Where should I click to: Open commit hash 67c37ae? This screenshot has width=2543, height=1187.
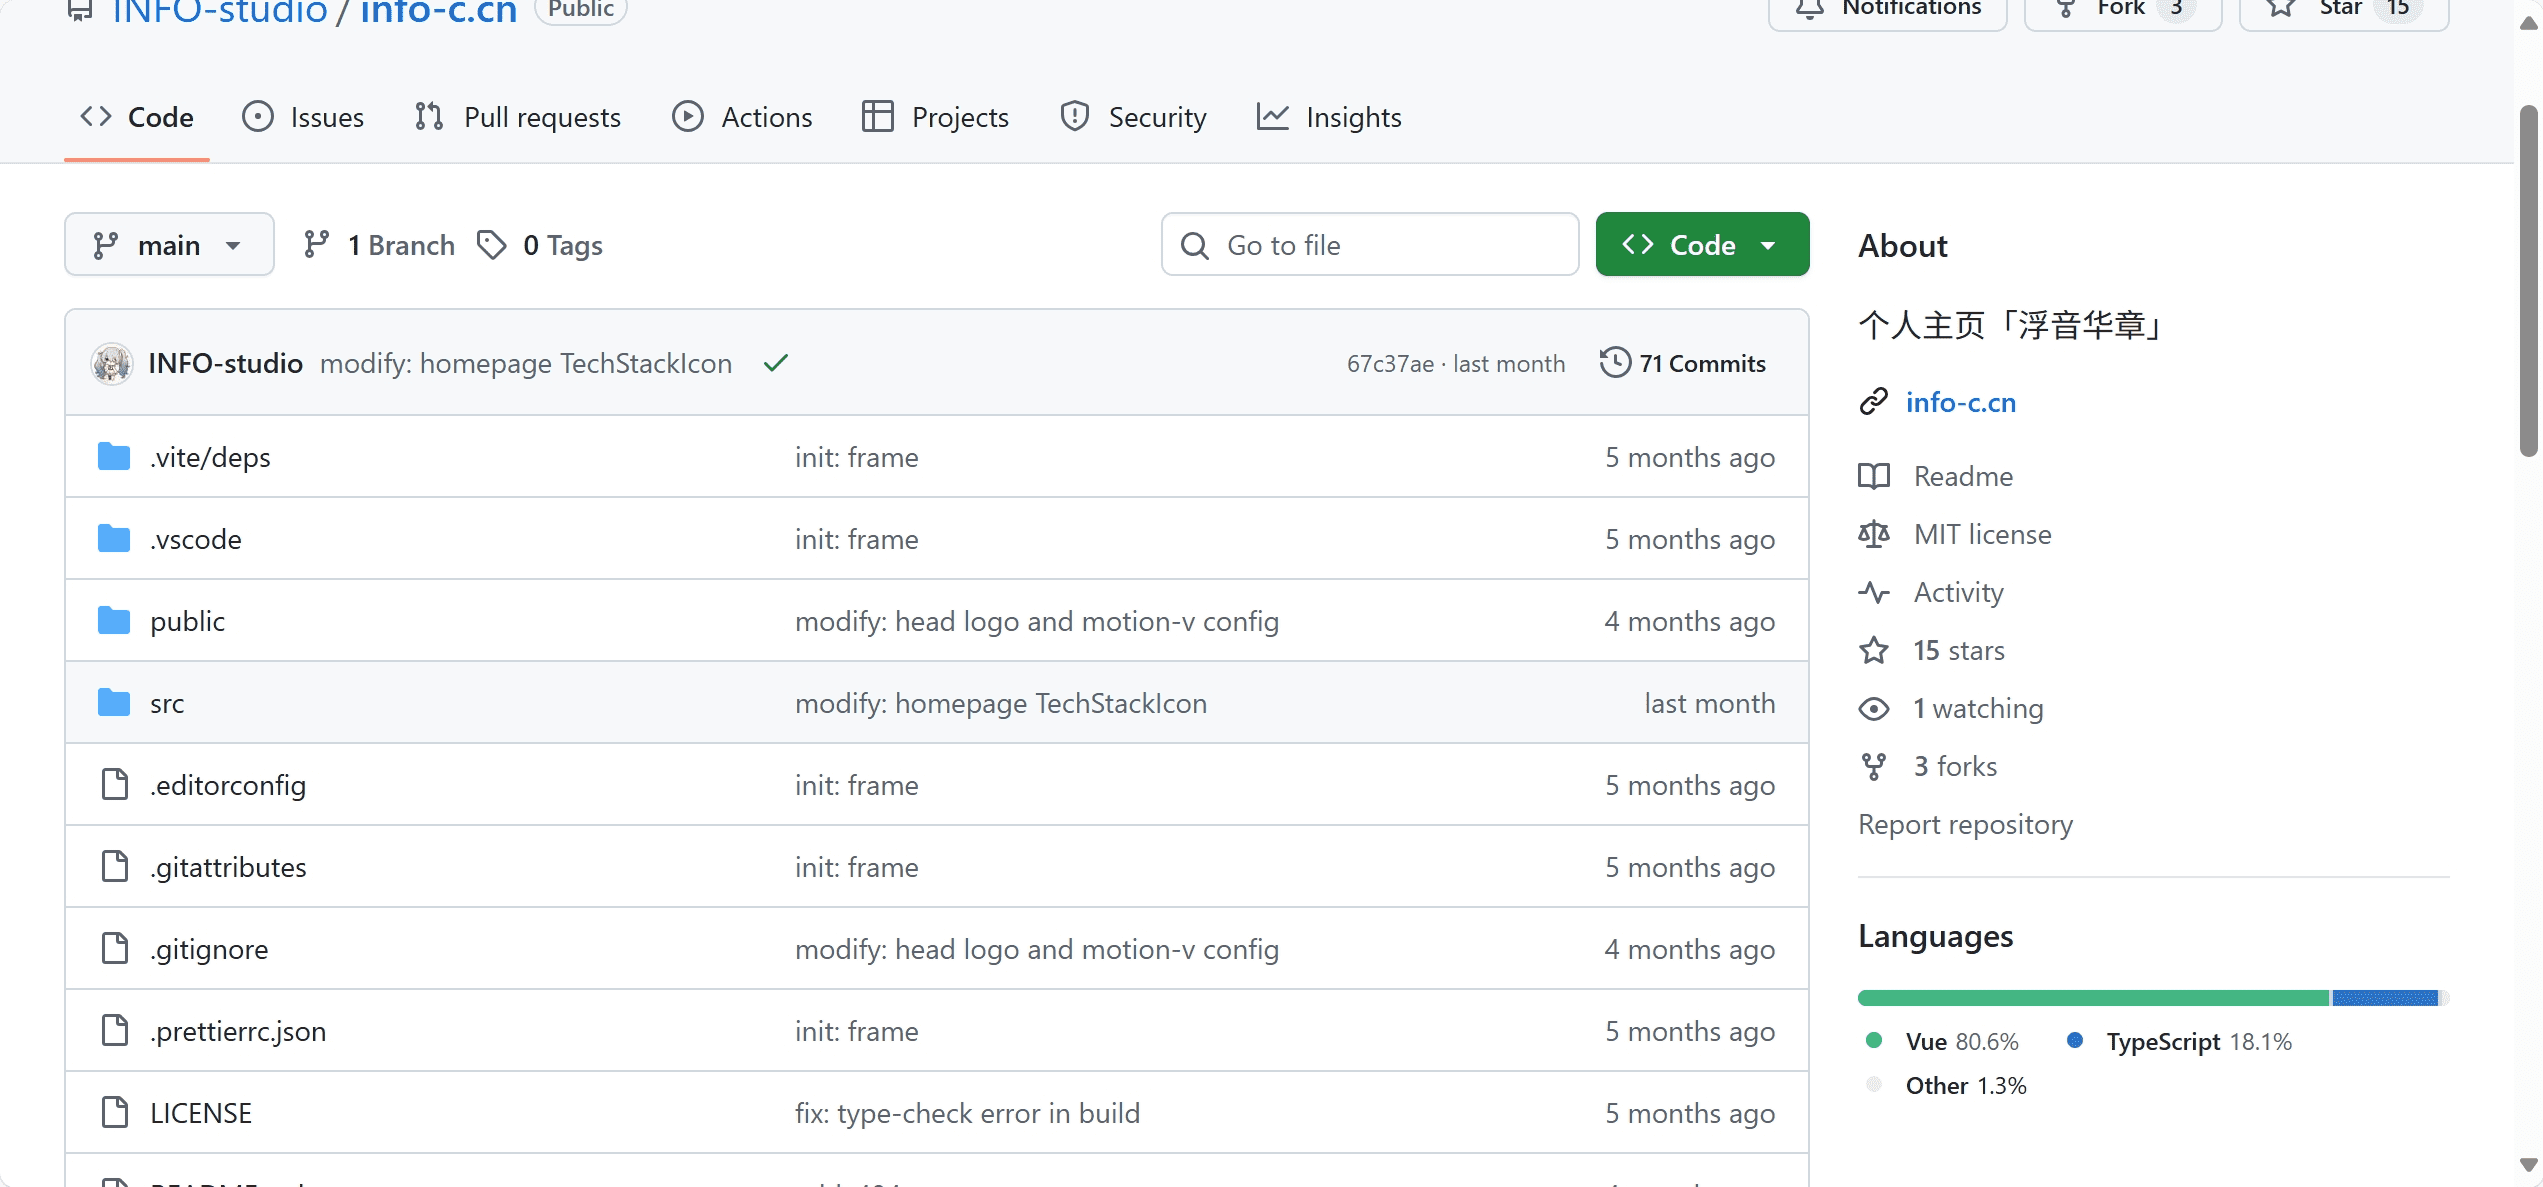[1390, 364]
